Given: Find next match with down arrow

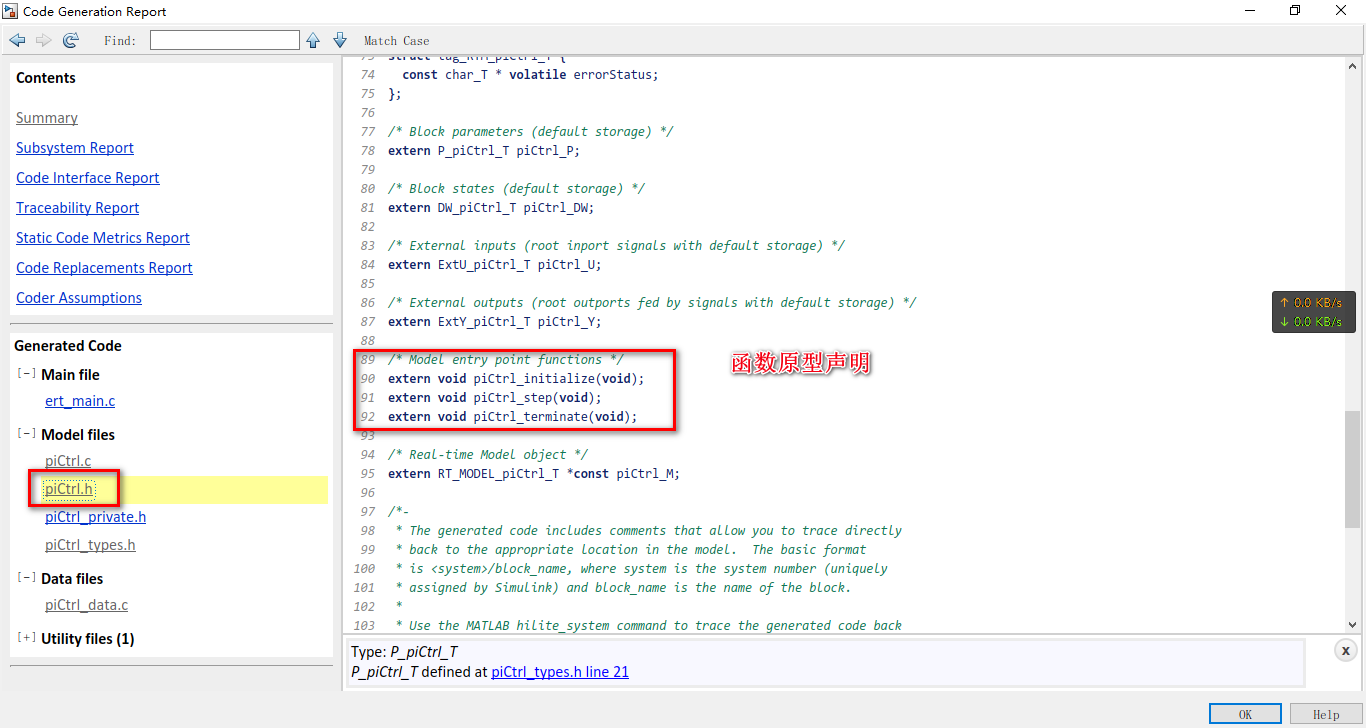Looking at the screenshot, I should [339, 40].
